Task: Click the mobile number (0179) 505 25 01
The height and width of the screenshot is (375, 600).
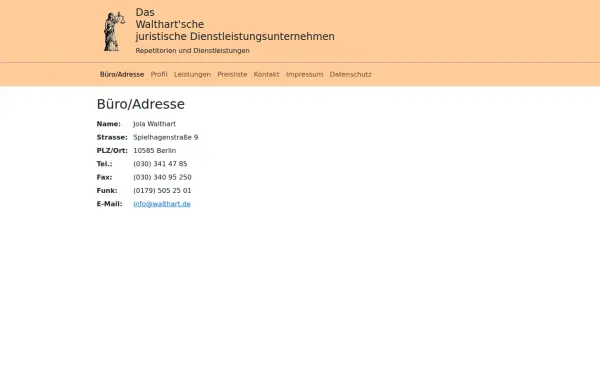Action: pyautogui.click(x=162, y=191)
